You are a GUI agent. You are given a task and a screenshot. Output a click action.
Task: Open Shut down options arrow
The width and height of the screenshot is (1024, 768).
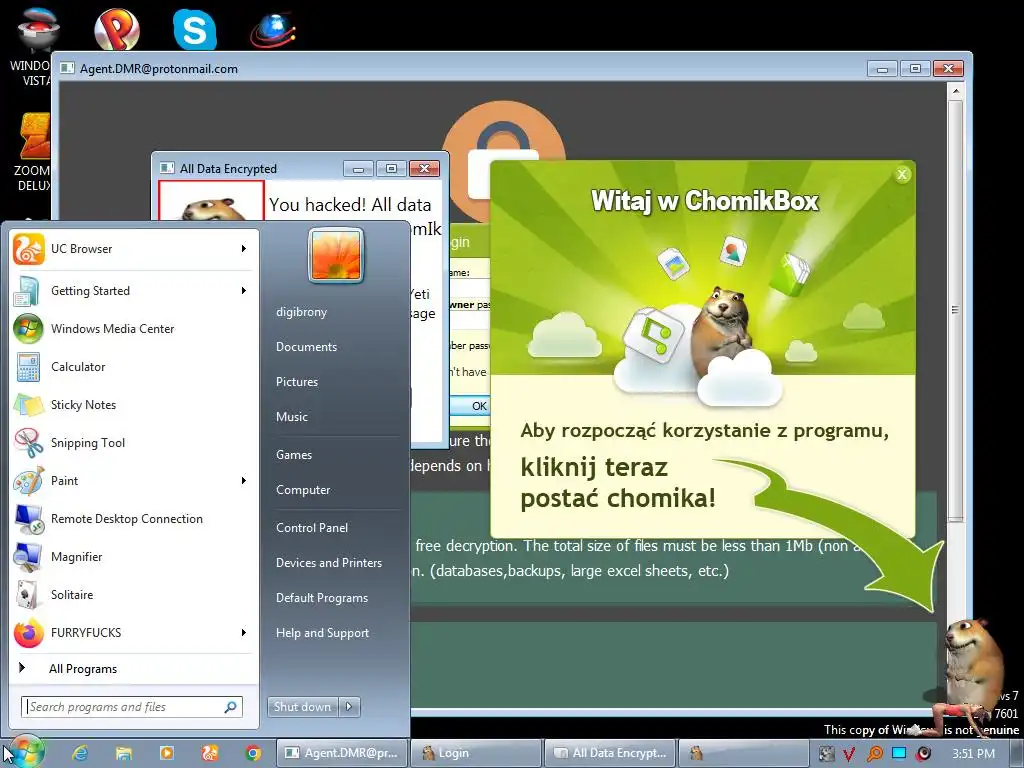click(349, 707)
